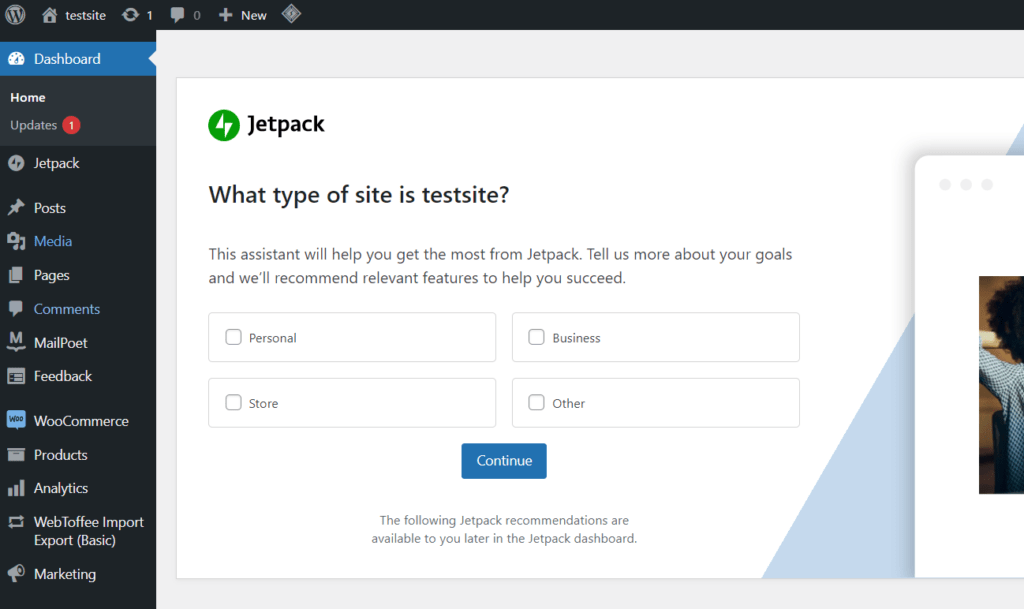Go to the Pages menu item

(x=51, y=275)
